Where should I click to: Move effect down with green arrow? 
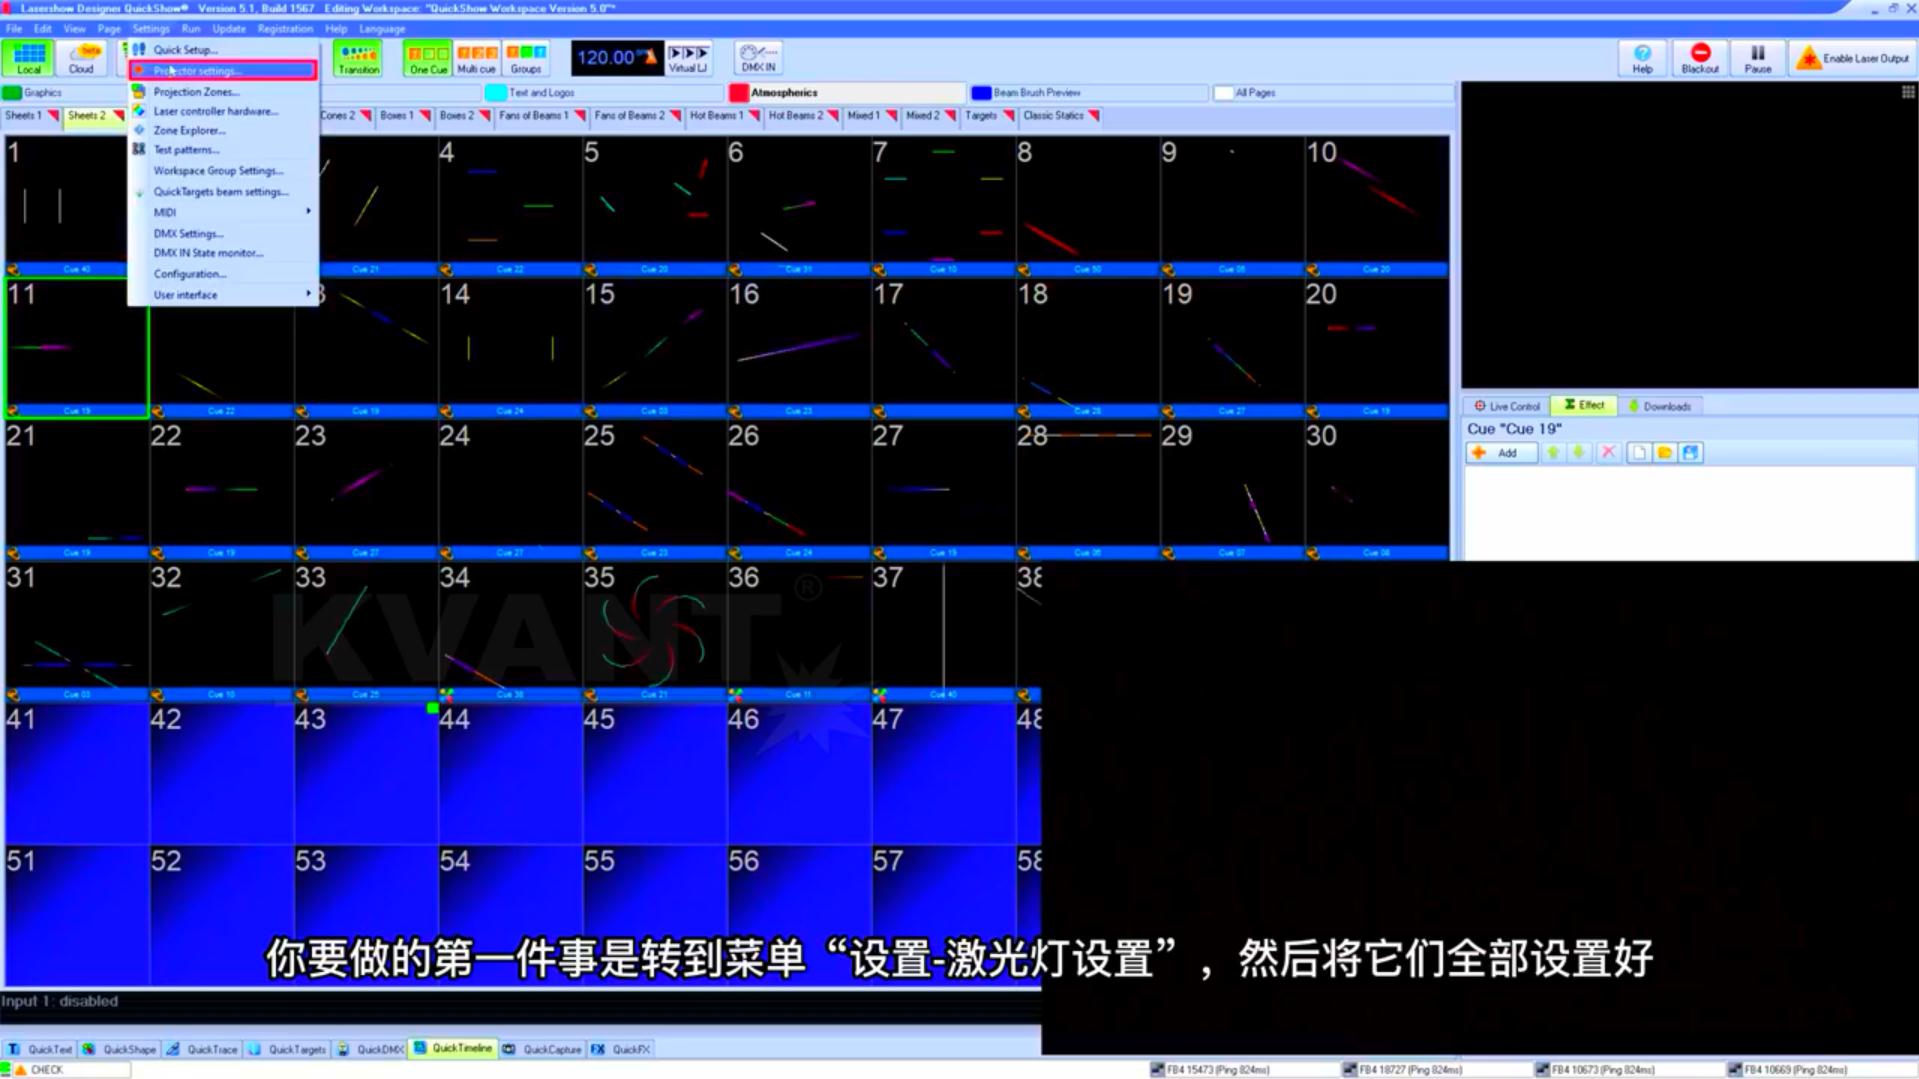[1579, 453]
